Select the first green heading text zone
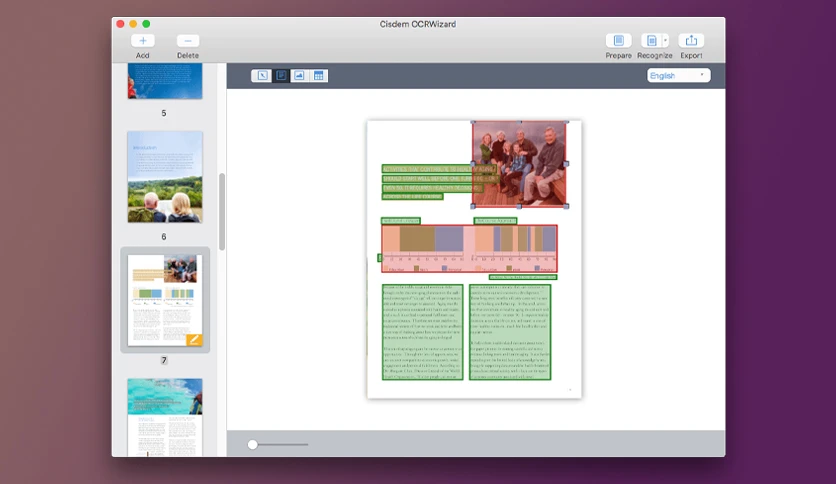 pyautogui.click(x=438, y=169)
